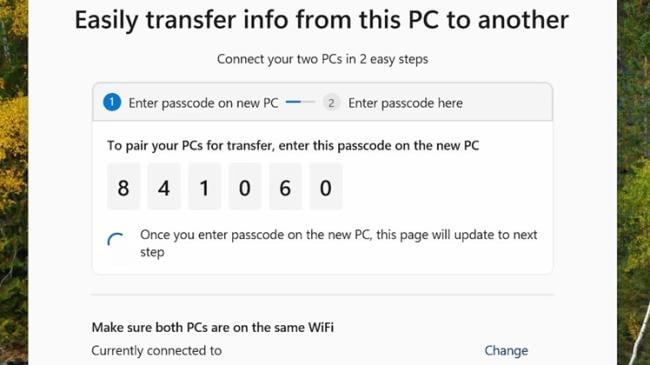Click the 'To pair your PCs for transfer' instruction
This screenshot has width=650, height=365.
pos(293,146)
